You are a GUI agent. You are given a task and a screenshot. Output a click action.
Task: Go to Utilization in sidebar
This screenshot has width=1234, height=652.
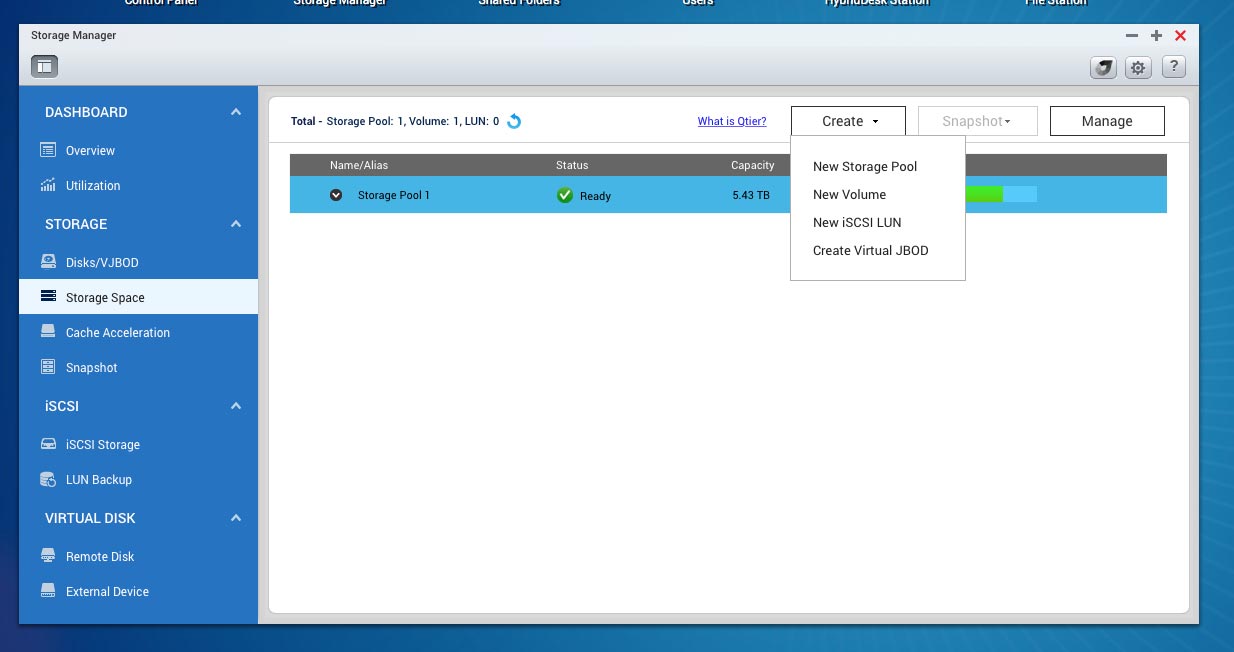click(x=93, y=186)
